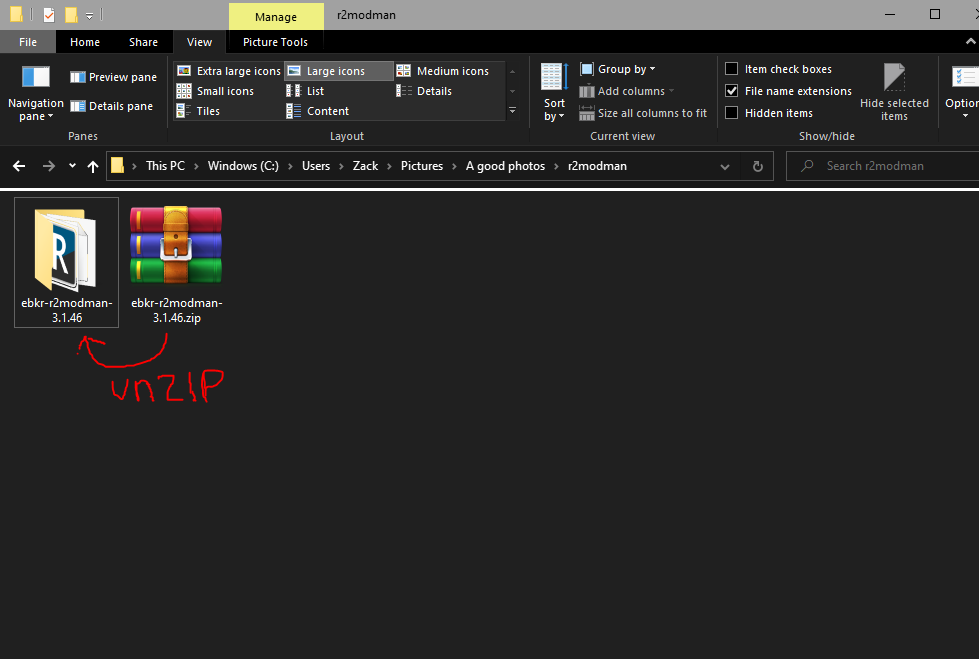Select Extra large icons layout
This screenshot has height=659, width=979.
[229, 71]
